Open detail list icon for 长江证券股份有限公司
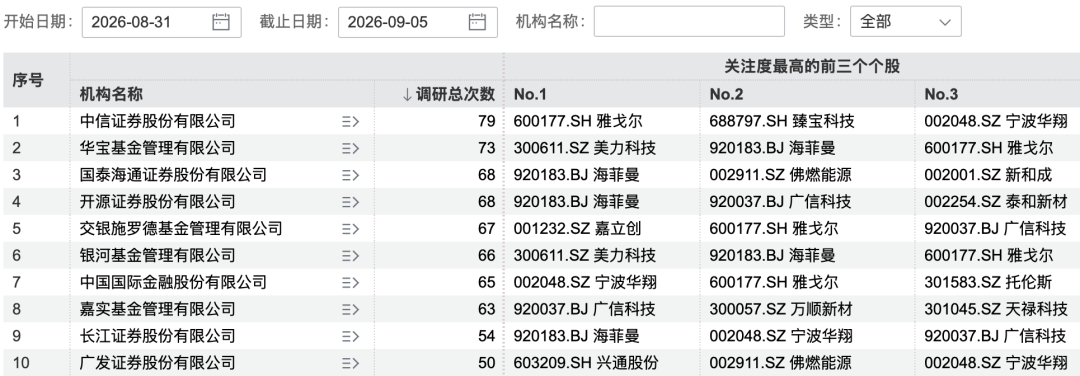The width and height of the screenshot is (1080, 376). pos(350,337)
